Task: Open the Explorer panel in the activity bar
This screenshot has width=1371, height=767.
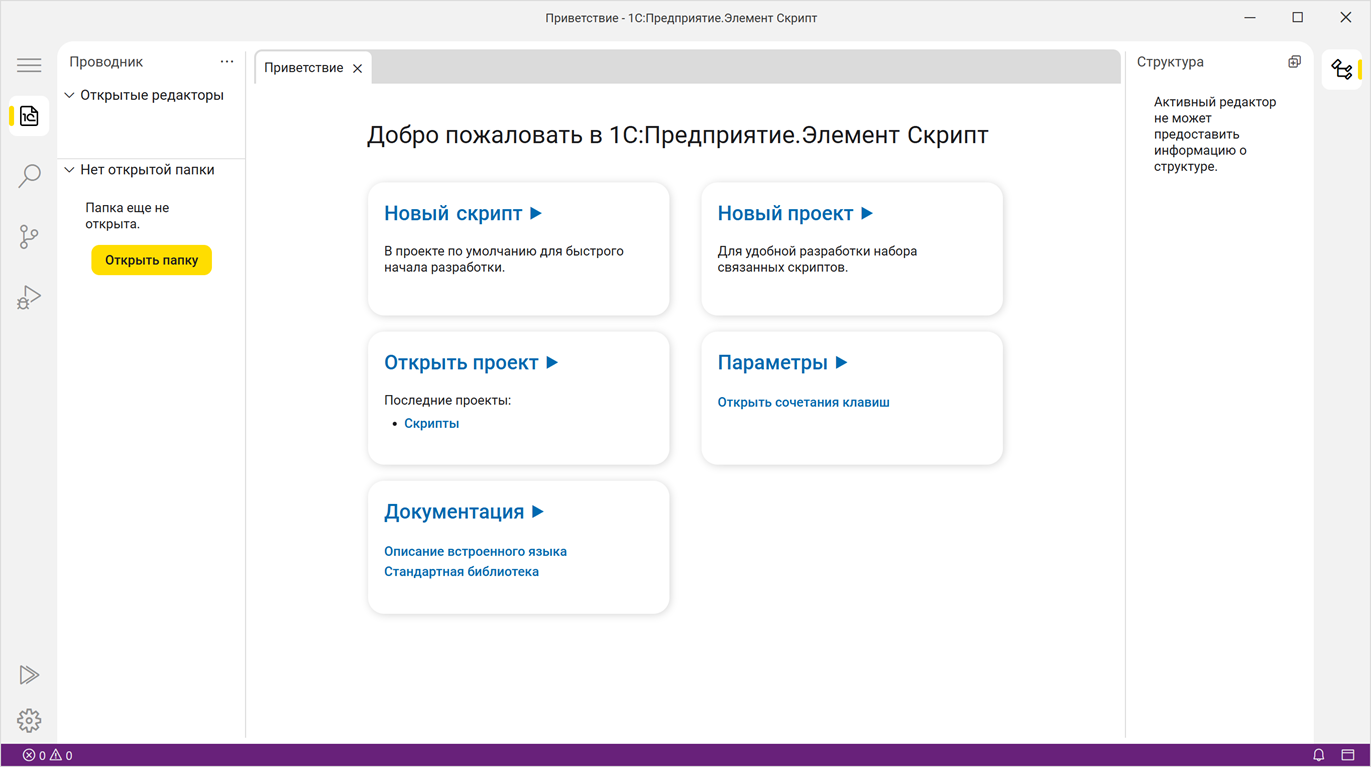Action: click(x=29, y=115)
